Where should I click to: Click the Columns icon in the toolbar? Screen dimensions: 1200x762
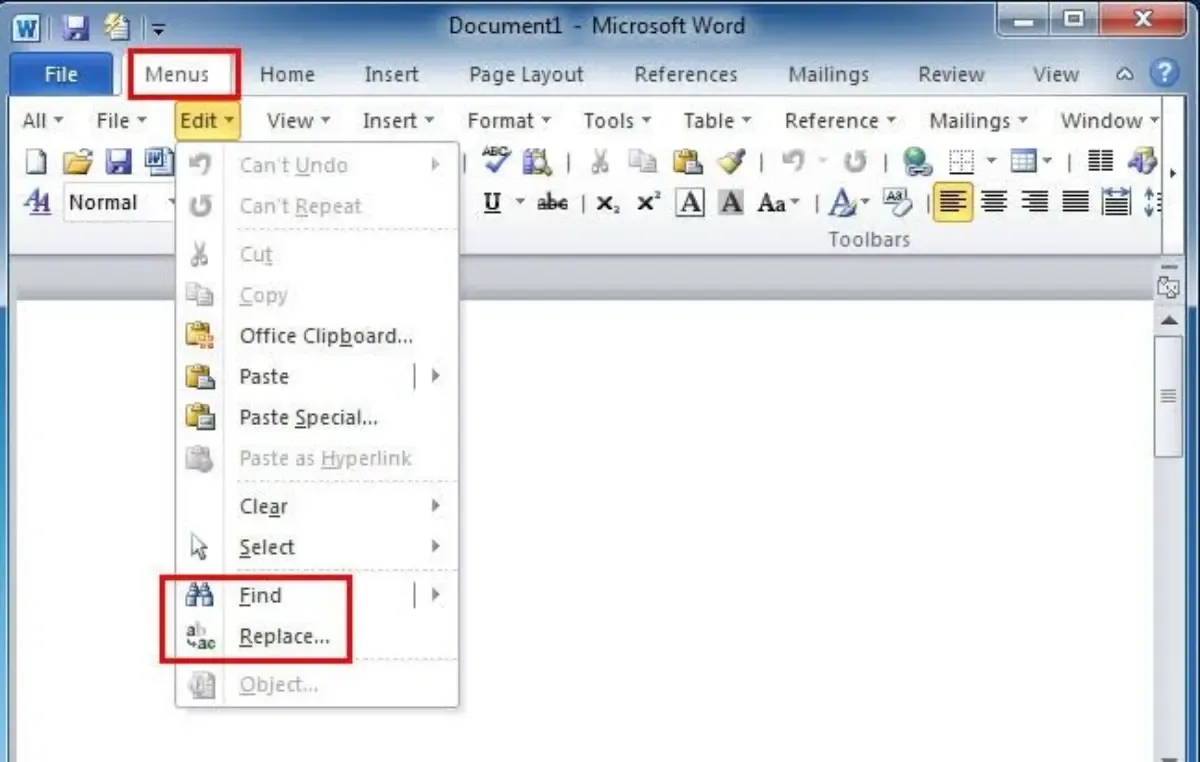click(1100, 161)
